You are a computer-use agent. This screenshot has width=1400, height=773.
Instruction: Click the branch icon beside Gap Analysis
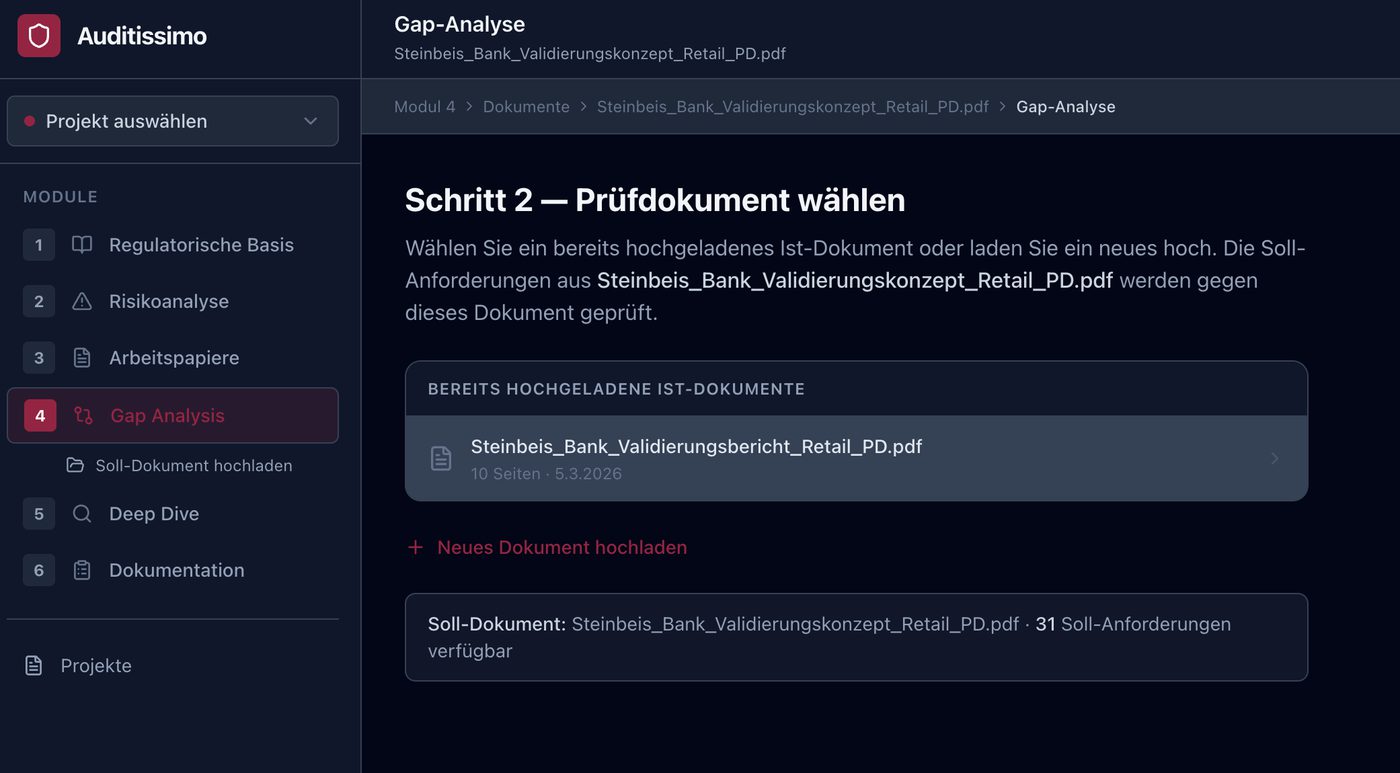[x=81, y=415]
